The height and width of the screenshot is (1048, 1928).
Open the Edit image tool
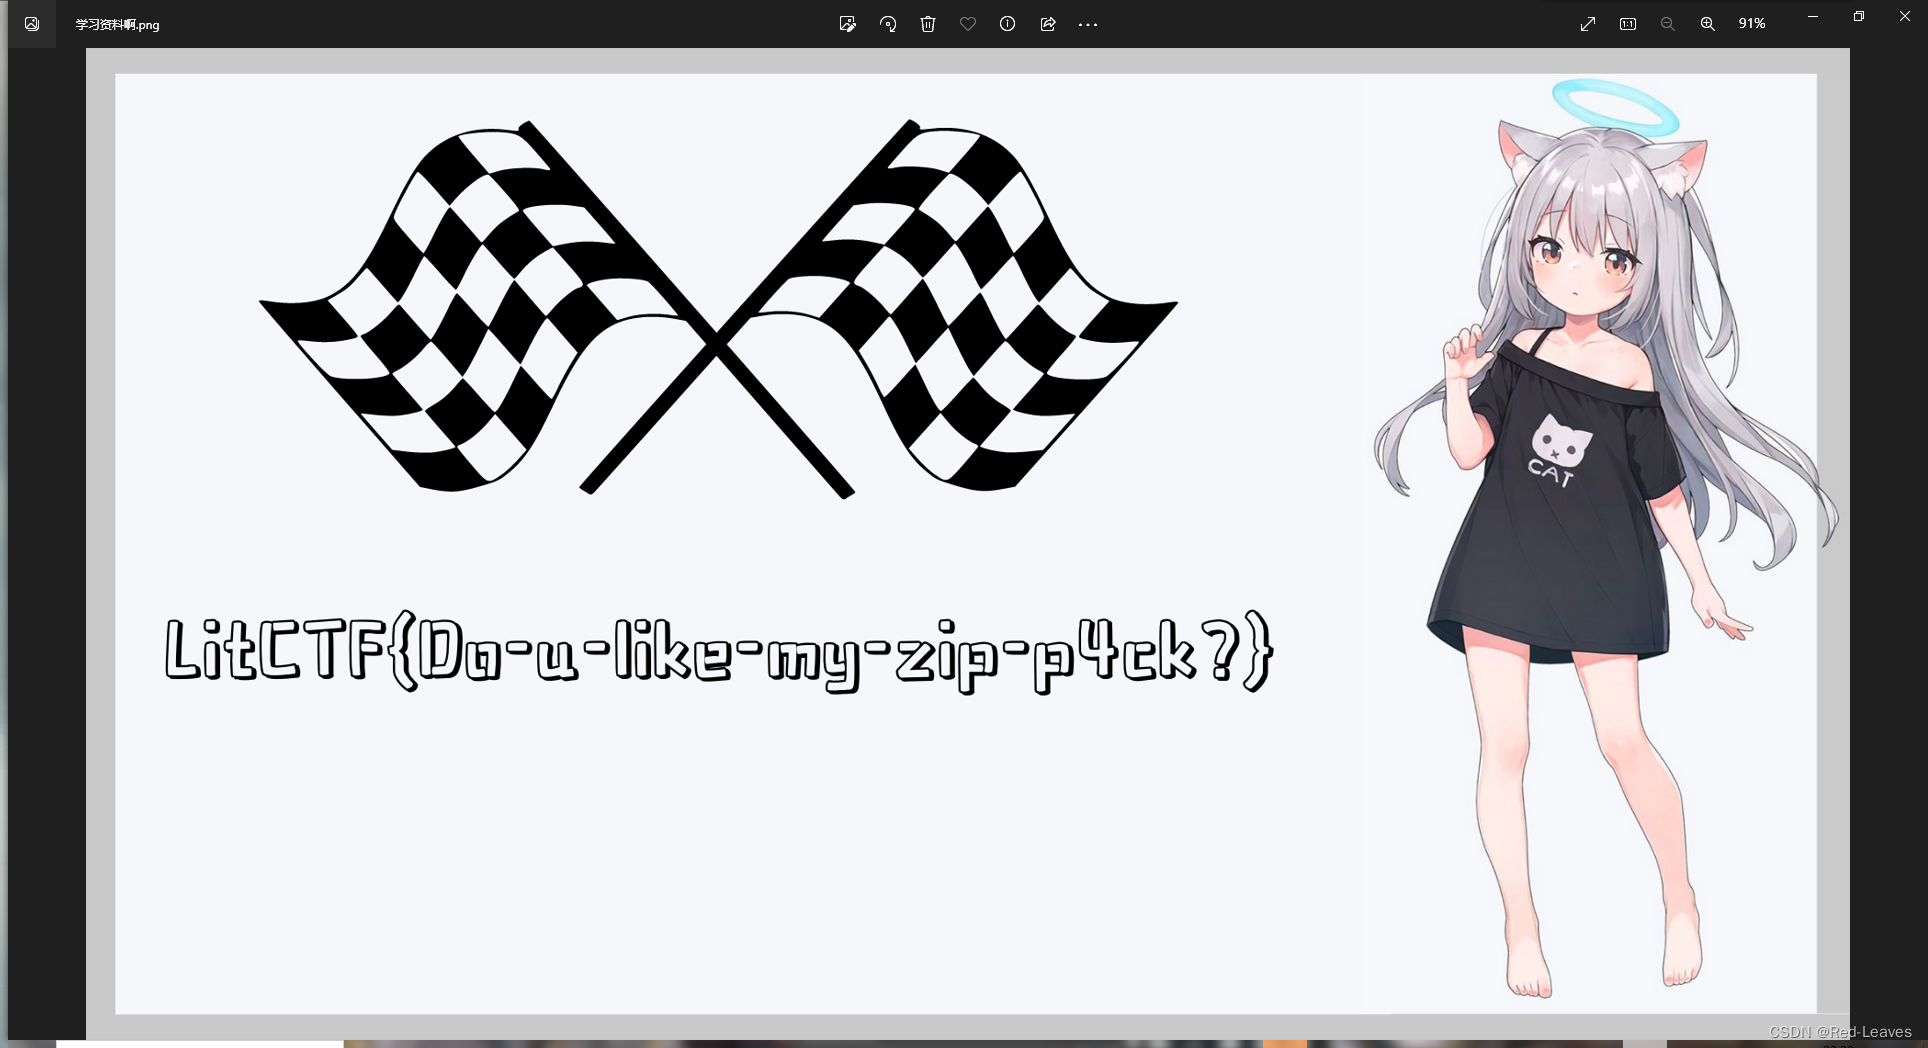tap(848, 24)
